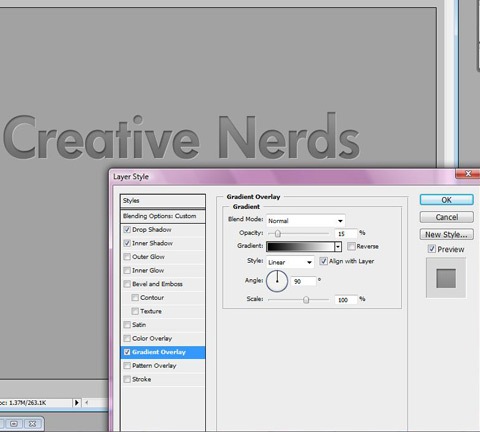Click the horizontal scrollbar left arrow
Viewport: 480px width, 432px height.
click(x=87, y=403)
